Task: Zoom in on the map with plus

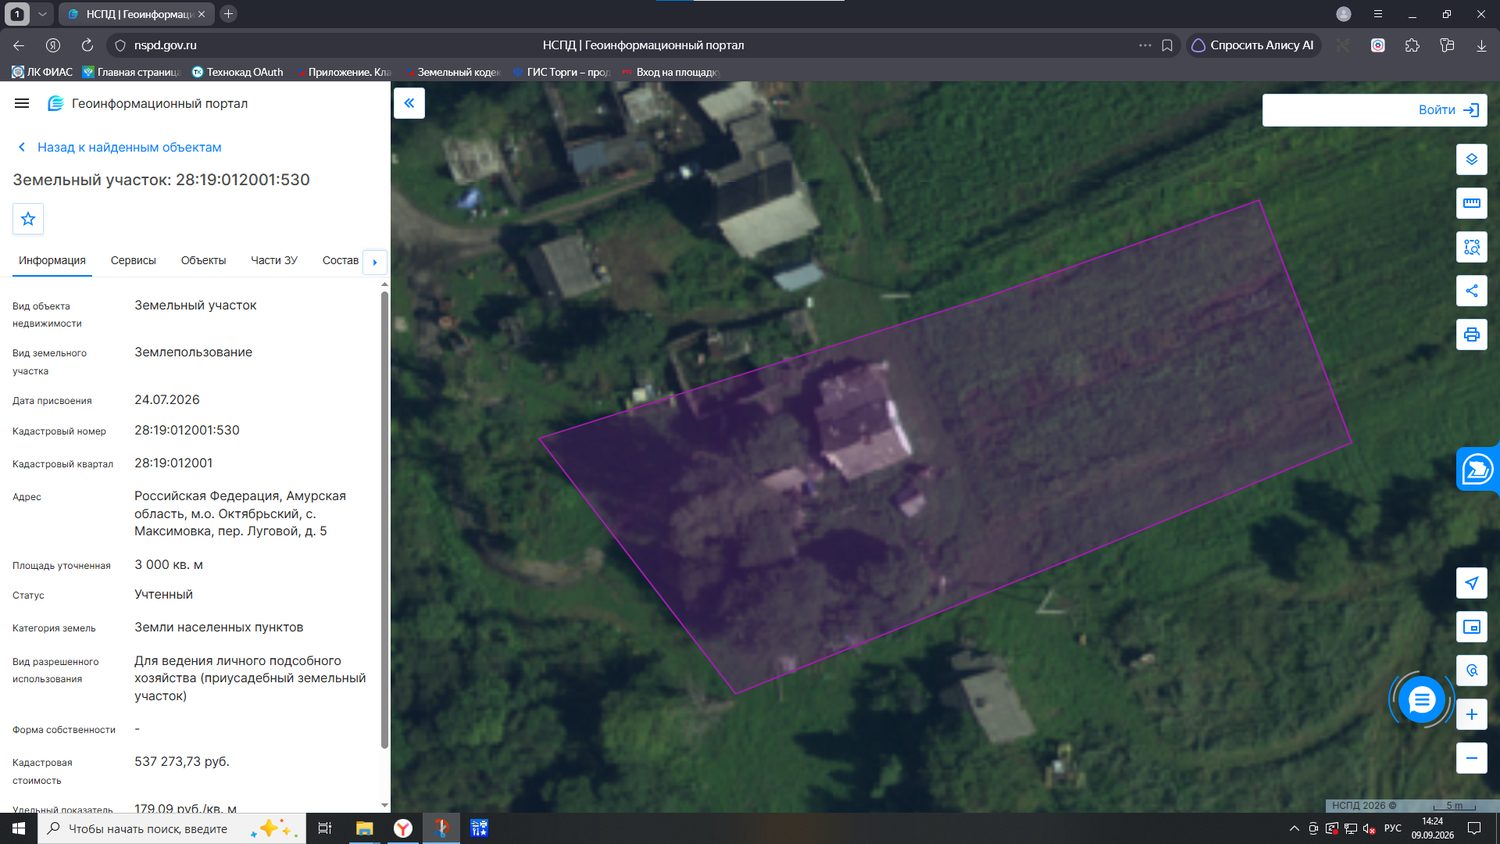Action: point(1472,714)
